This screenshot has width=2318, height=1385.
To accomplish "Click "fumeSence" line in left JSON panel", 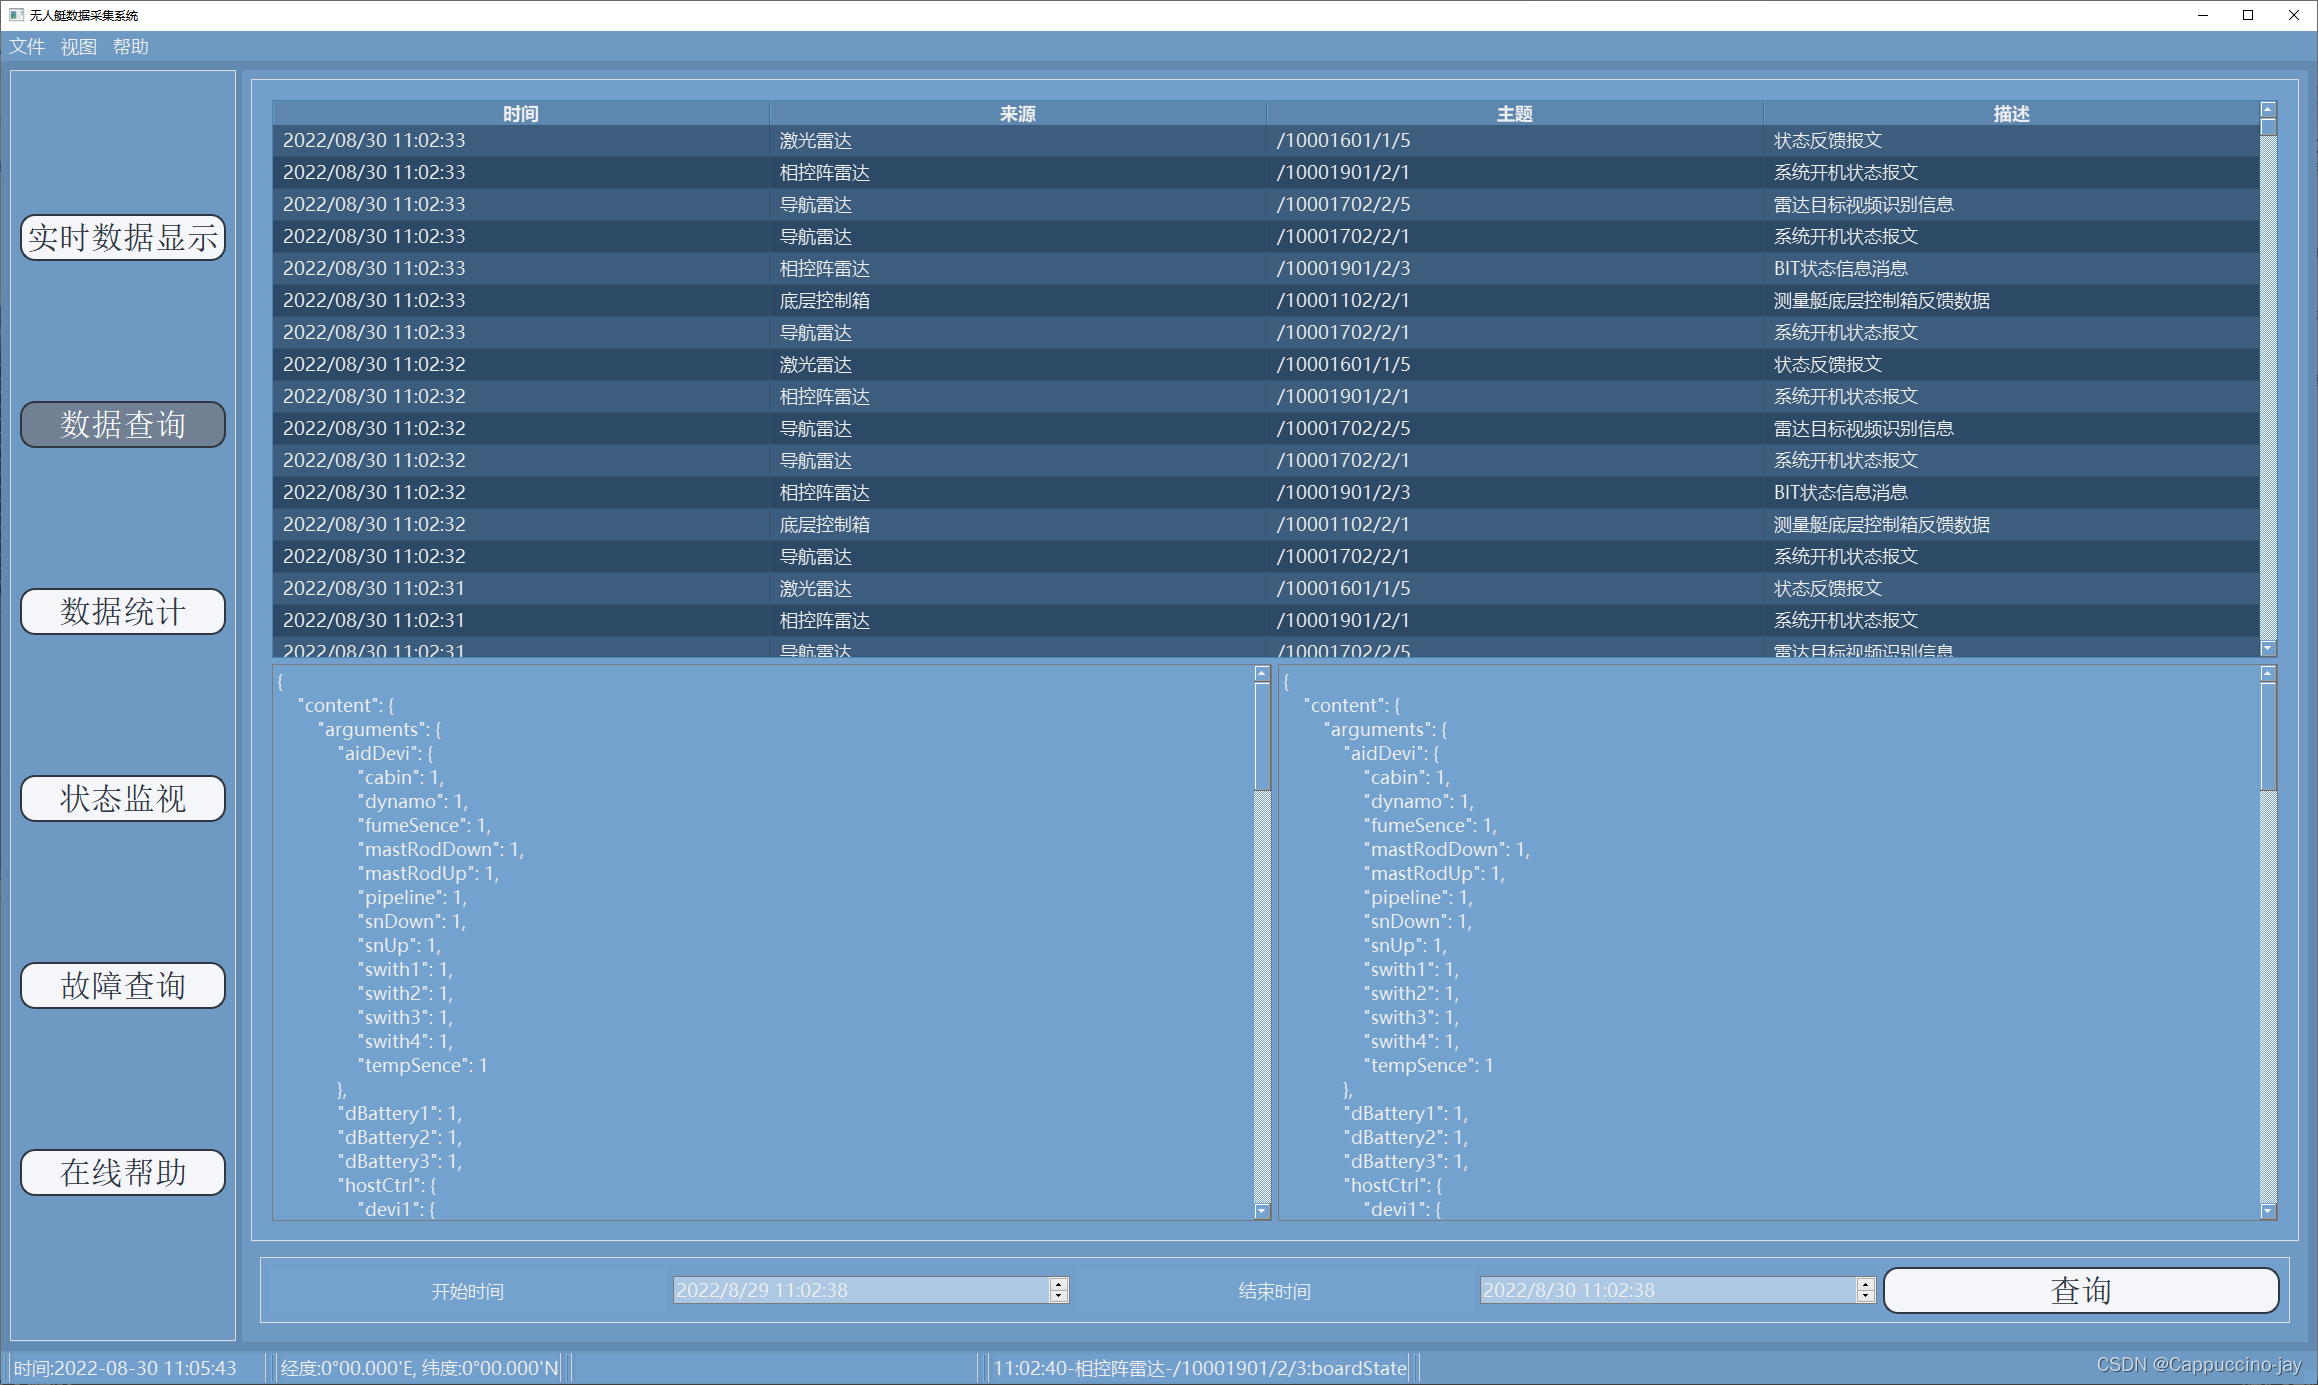I will pyautogui.click(x=425, y=826).
